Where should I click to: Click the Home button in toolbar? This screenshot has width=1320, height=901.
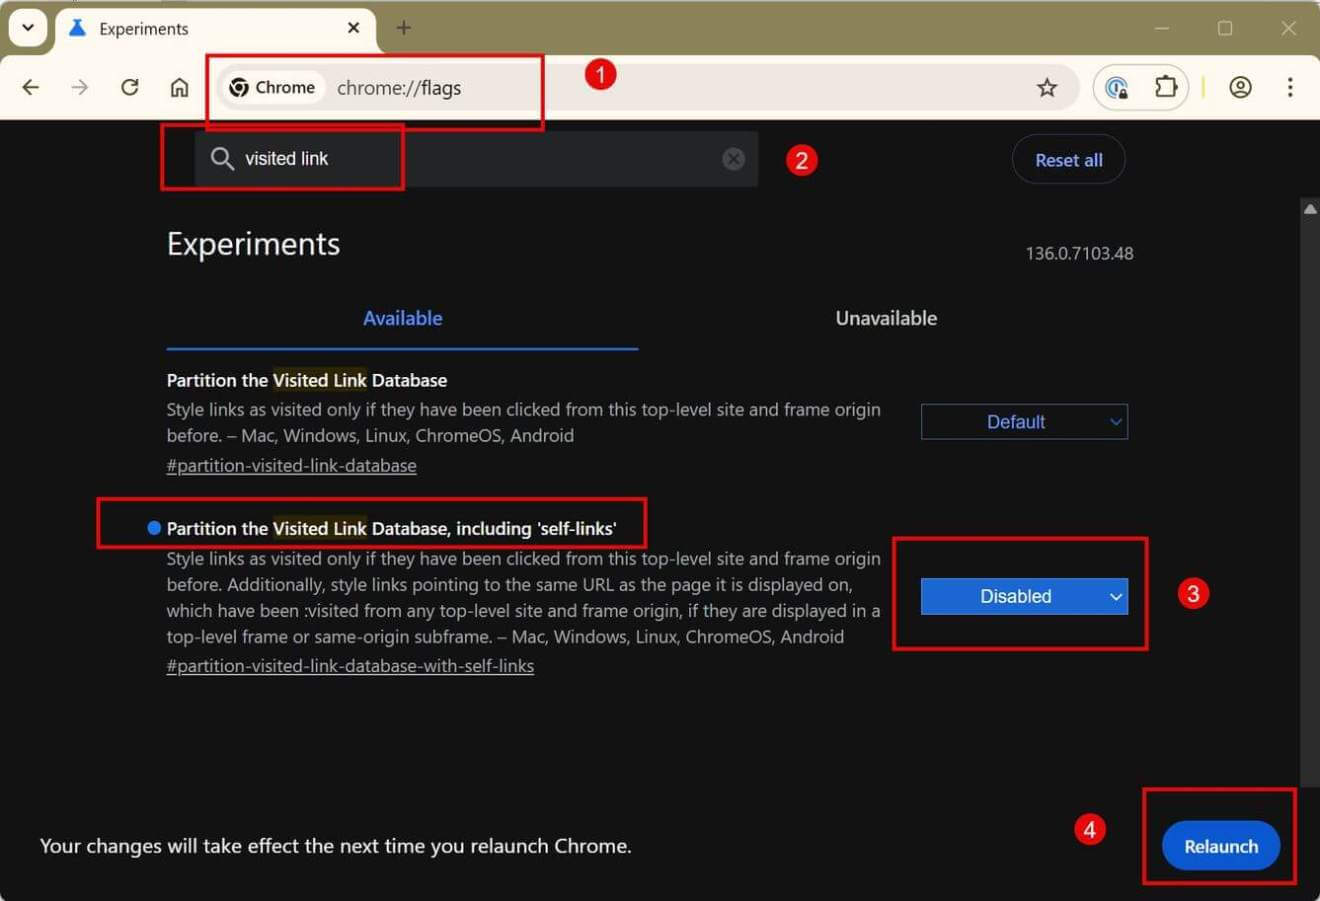pos(179,87)
